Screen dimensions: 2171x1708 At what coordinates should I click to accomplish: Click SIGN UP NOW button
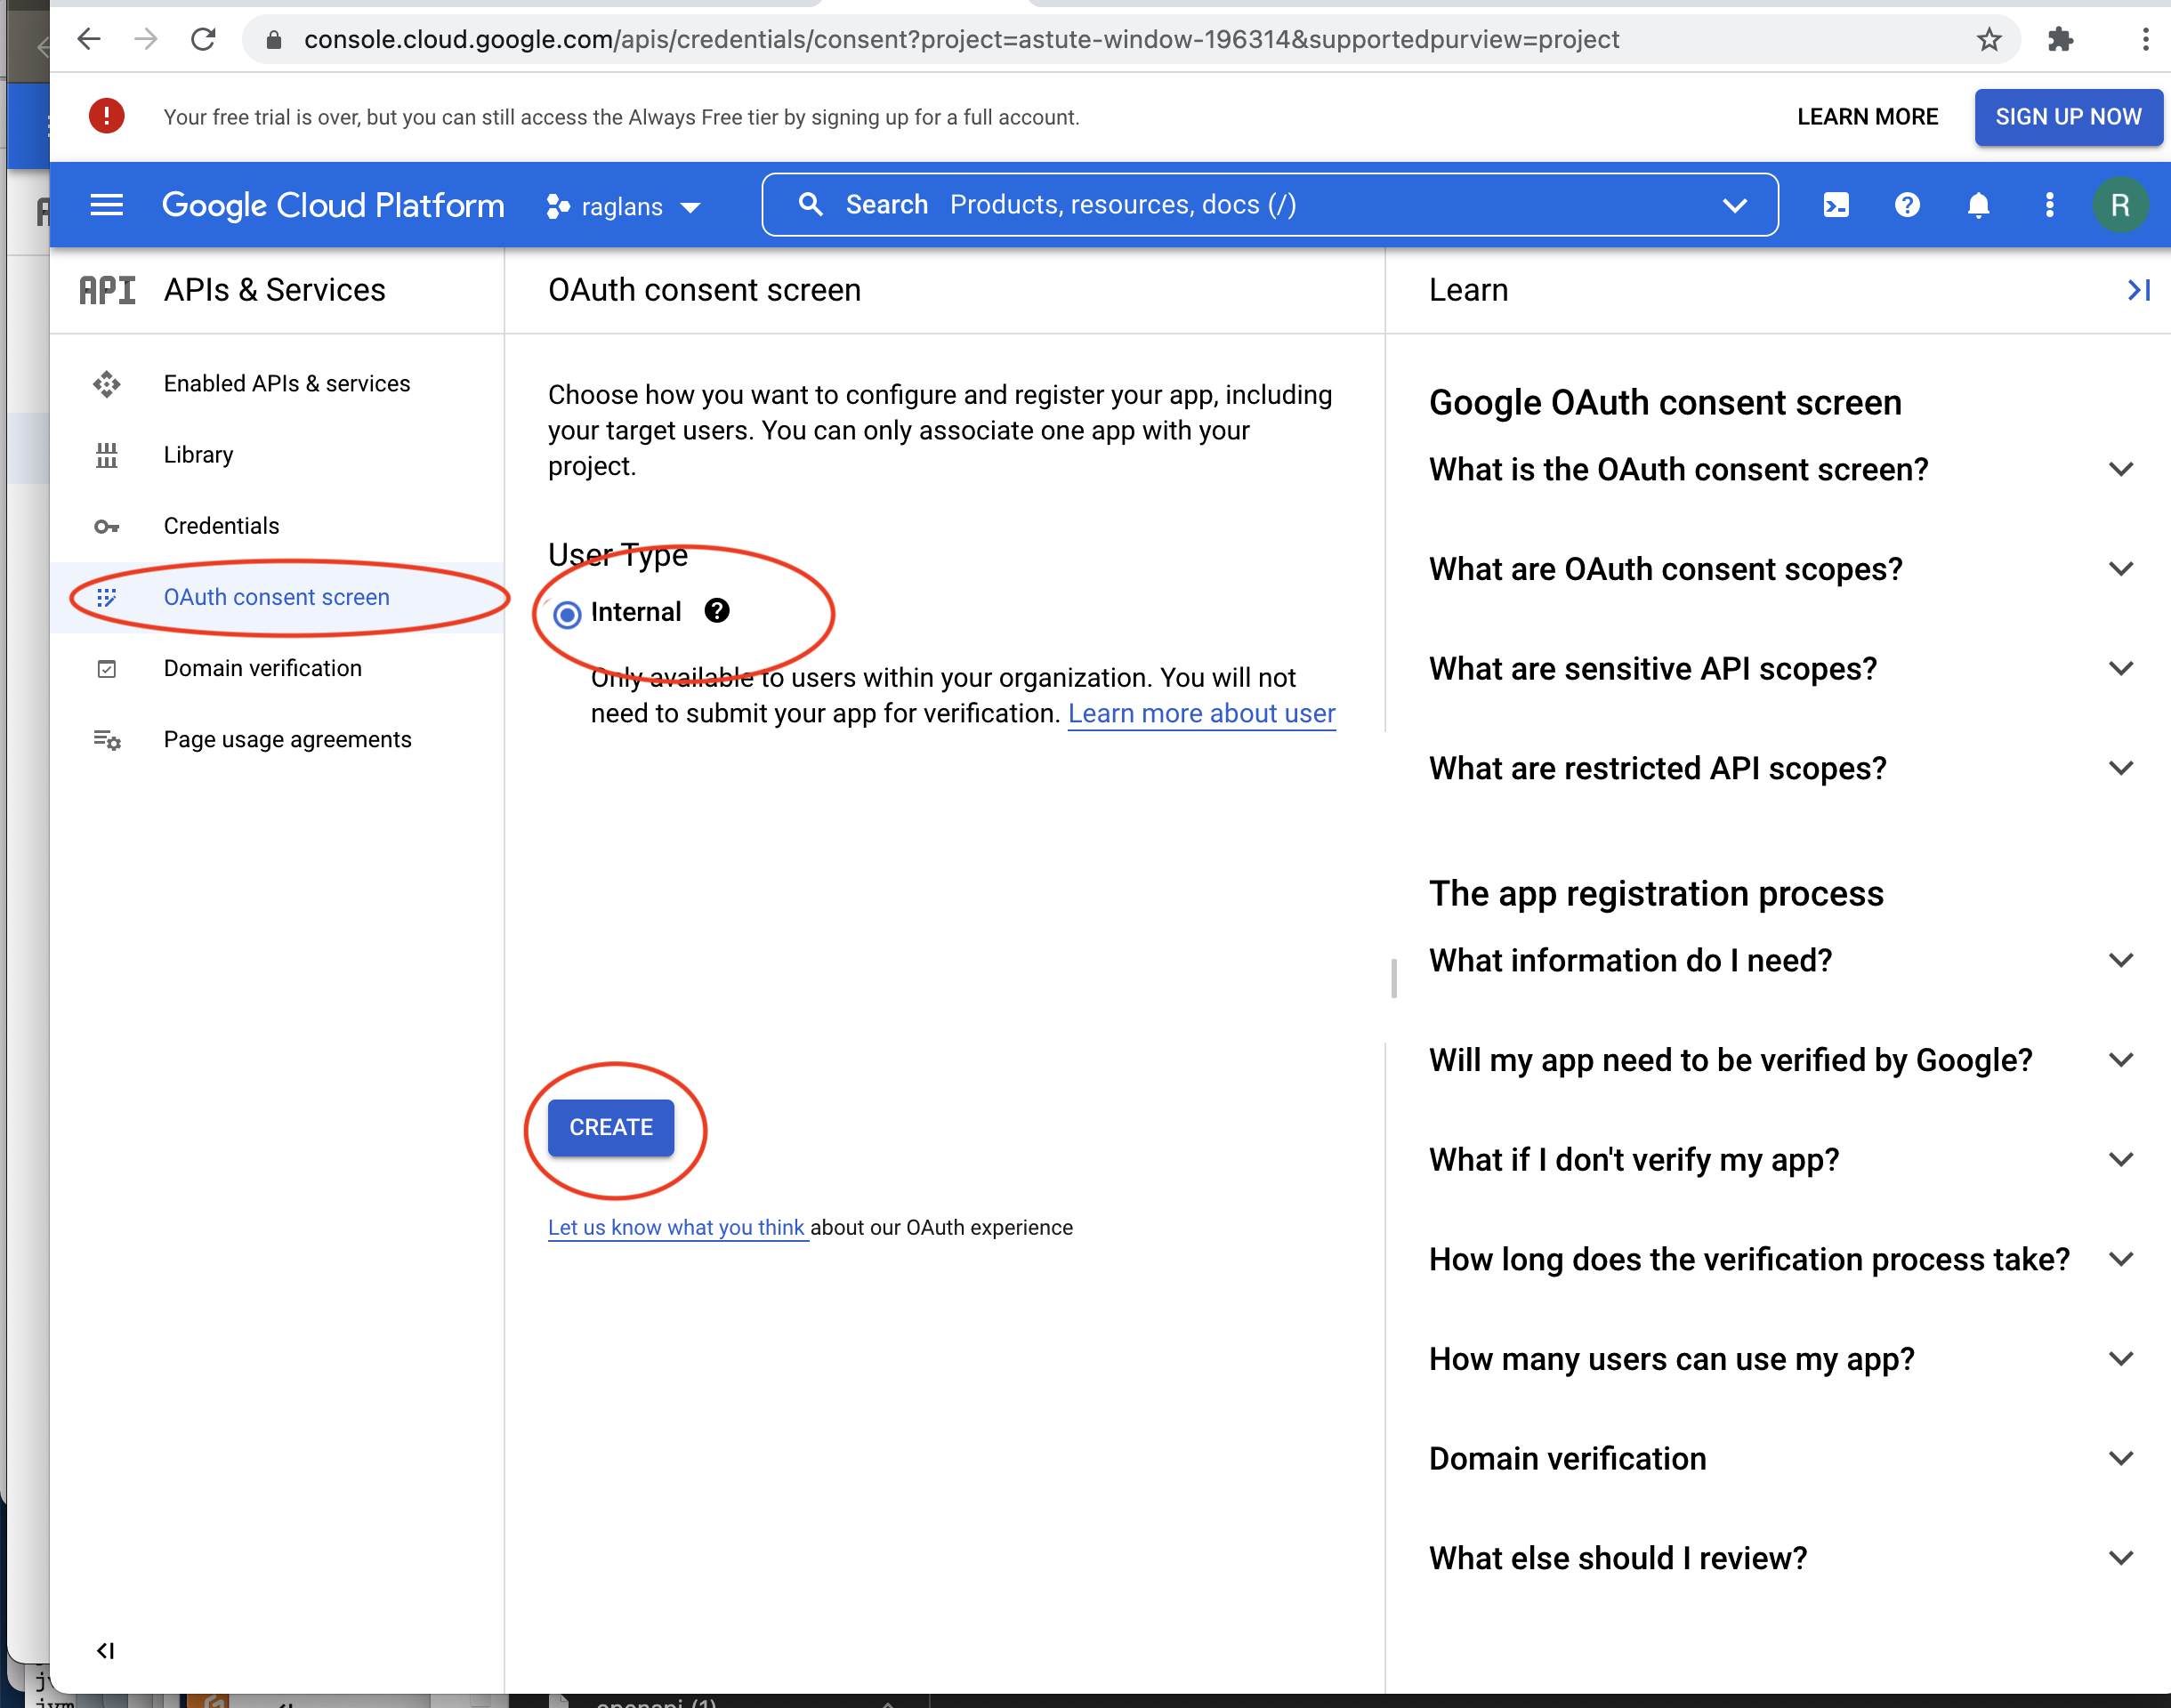(x=2068, y=117)
